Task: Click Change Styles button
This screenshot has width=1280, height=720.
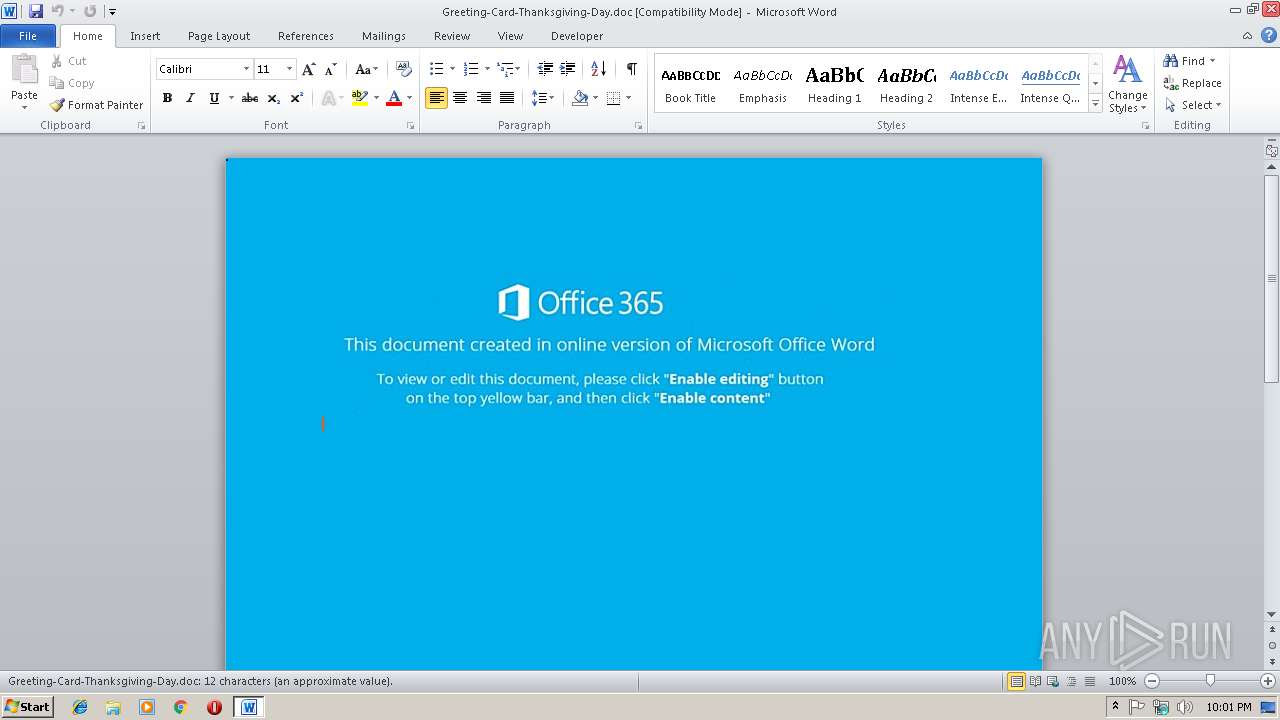Action: pos(1127,85)
